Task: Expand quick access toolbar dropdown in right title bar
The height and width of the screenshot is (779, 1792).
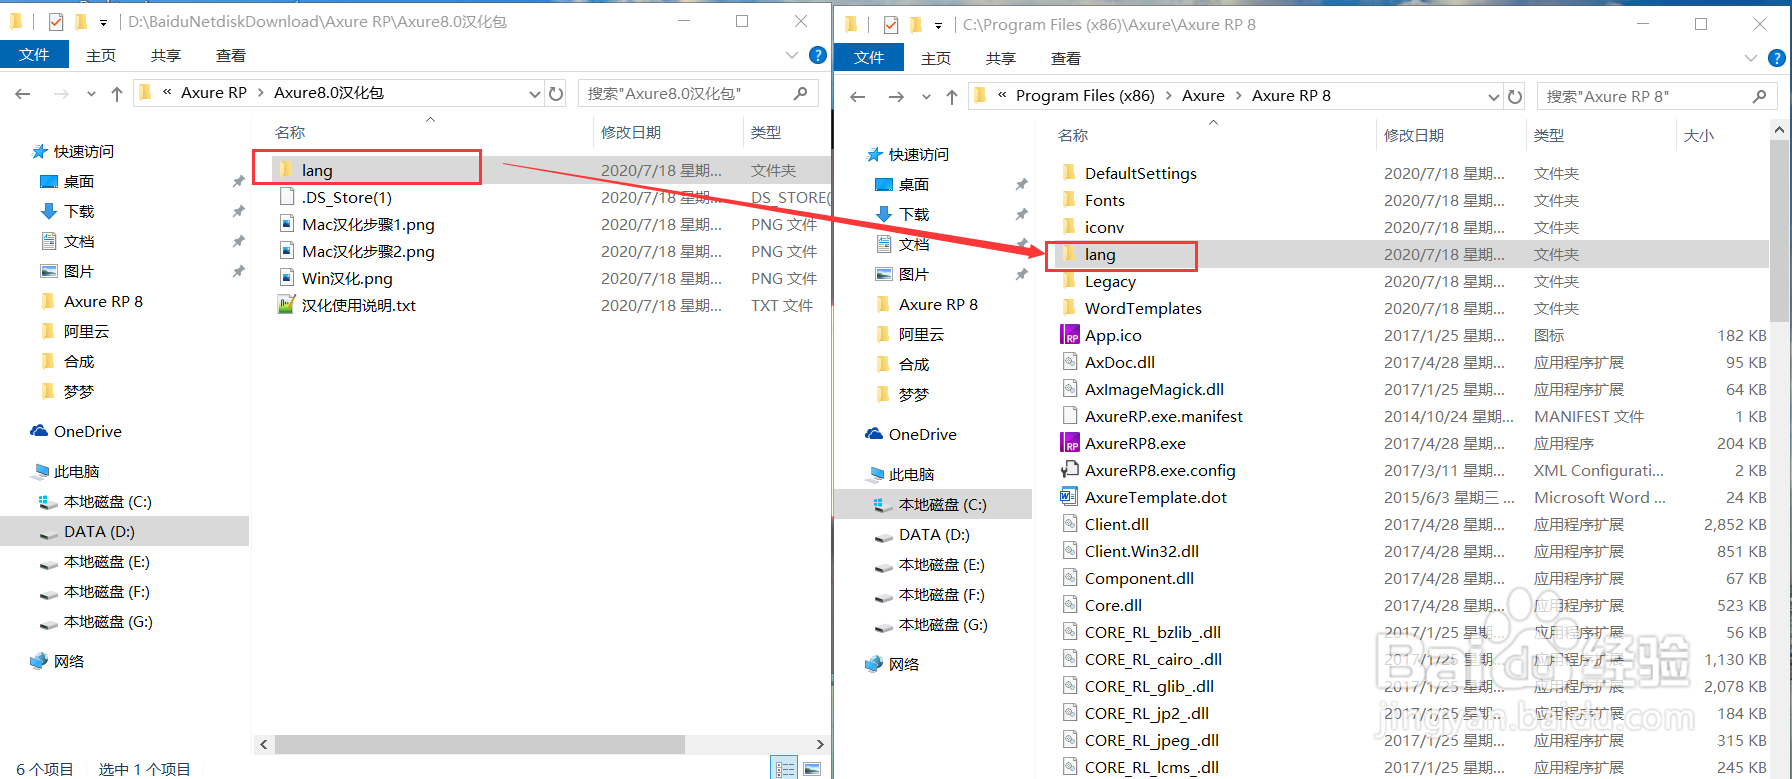Action: pos(938,25)
